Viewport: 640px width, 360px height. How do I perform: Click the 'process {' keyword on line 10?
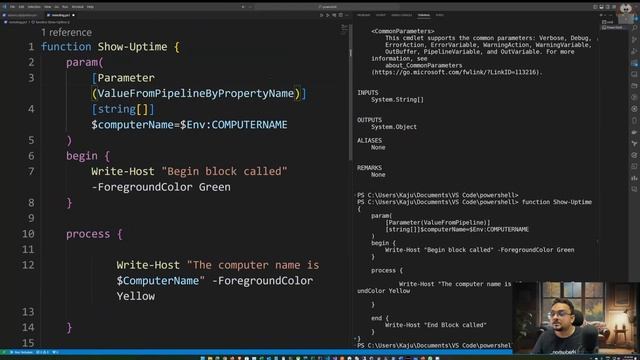(x=94, y=234)
